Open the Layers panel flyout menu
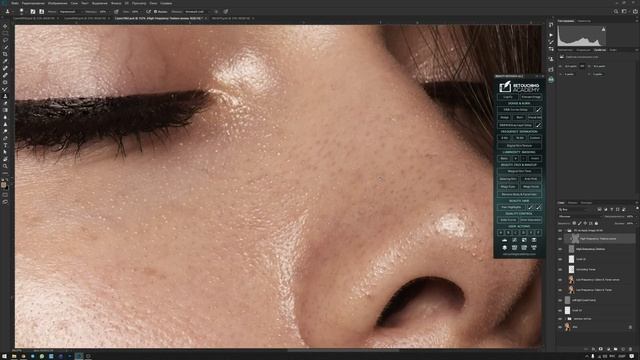Screen dimensions: 640x360 coord(637,202)
